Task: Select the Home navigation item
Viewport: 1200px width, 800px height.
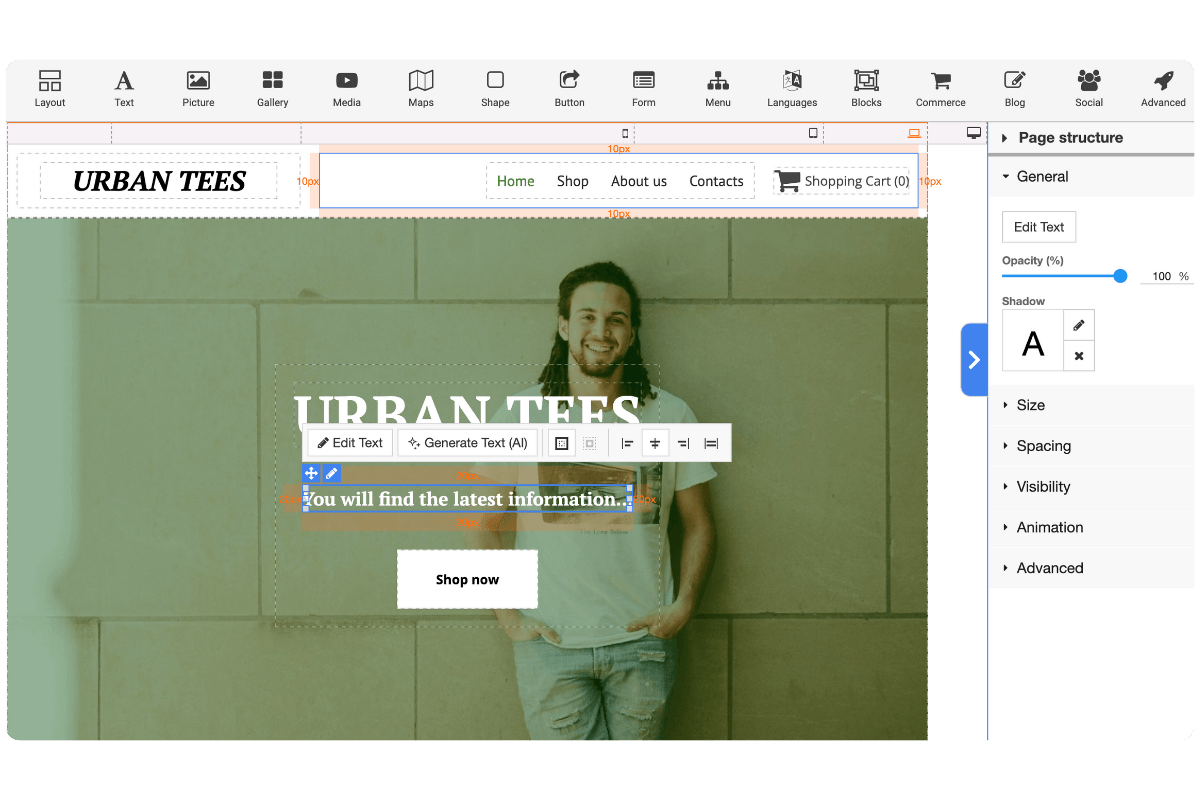Action: (514, 181)
